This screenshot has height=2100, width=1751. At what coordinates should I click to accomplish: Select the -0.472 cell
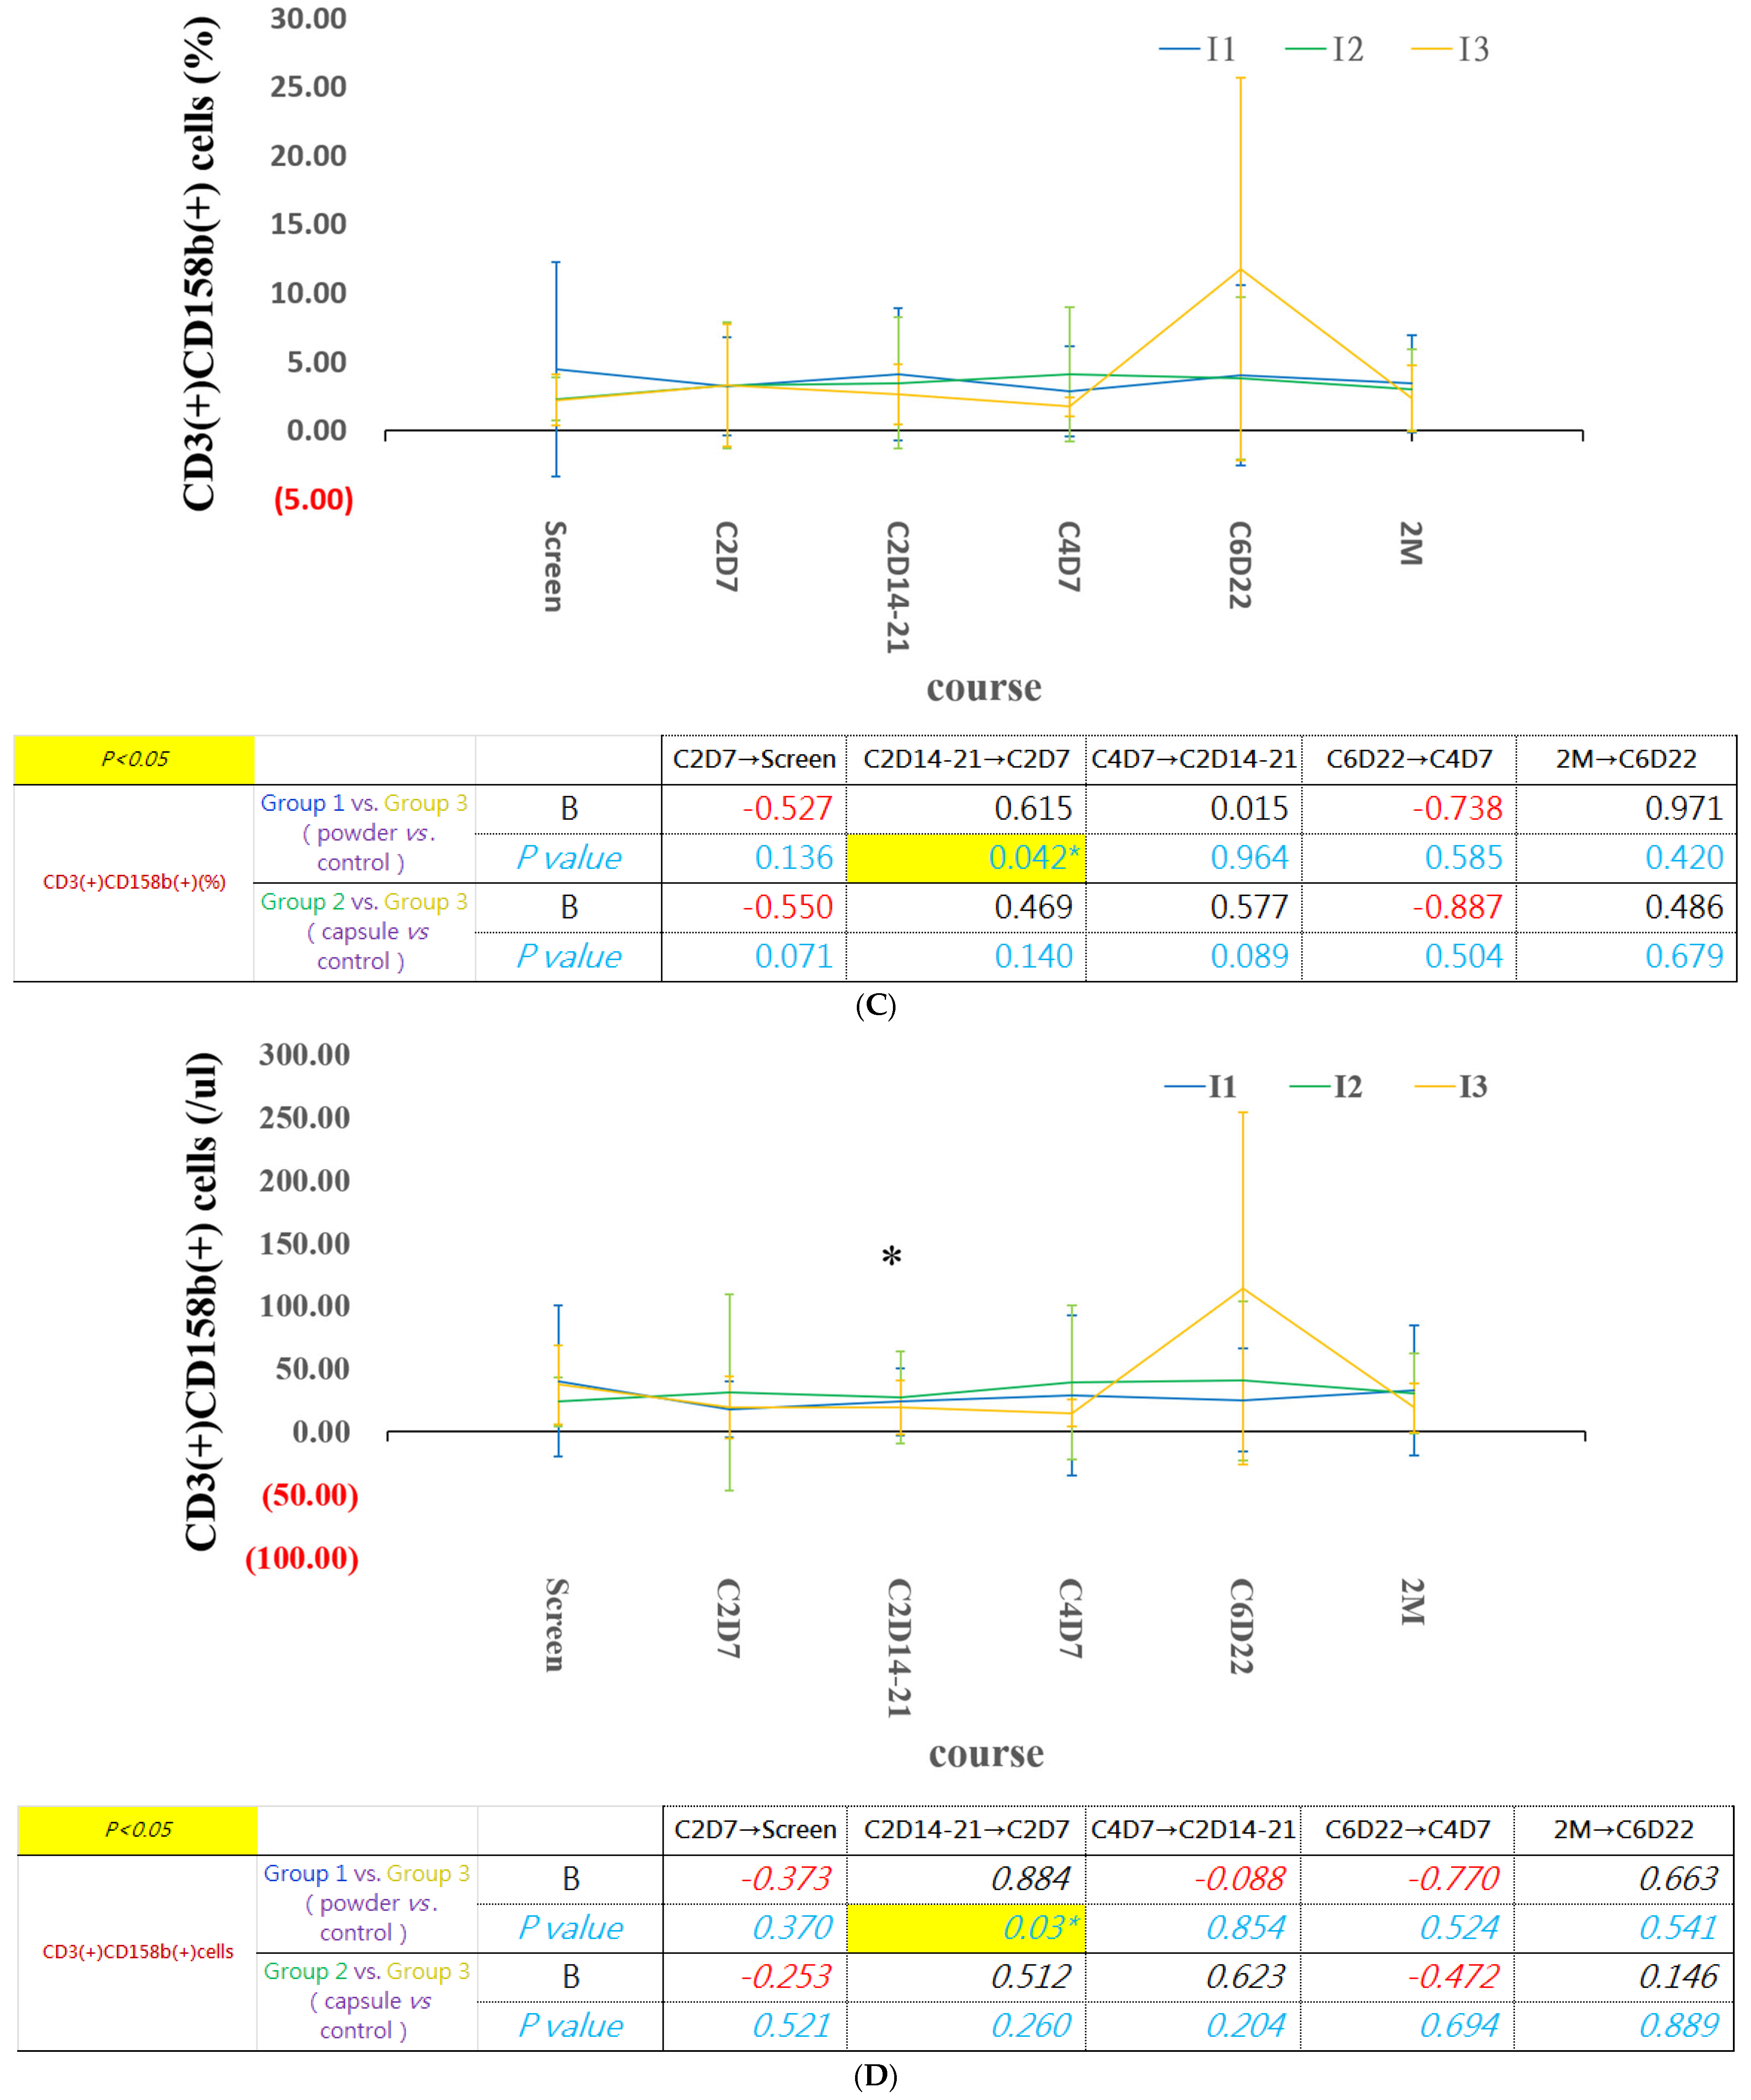pos(1407,1976)
